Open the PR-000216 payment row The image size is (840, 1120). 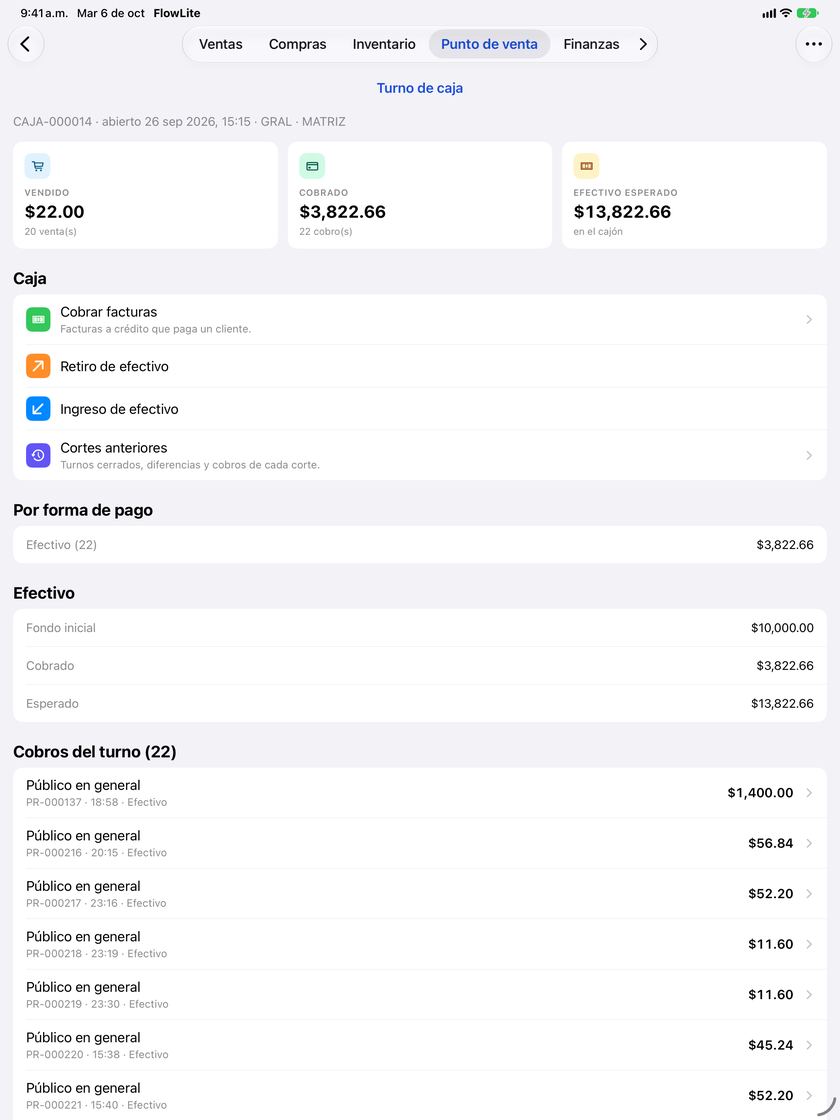(x=420, y=844)
